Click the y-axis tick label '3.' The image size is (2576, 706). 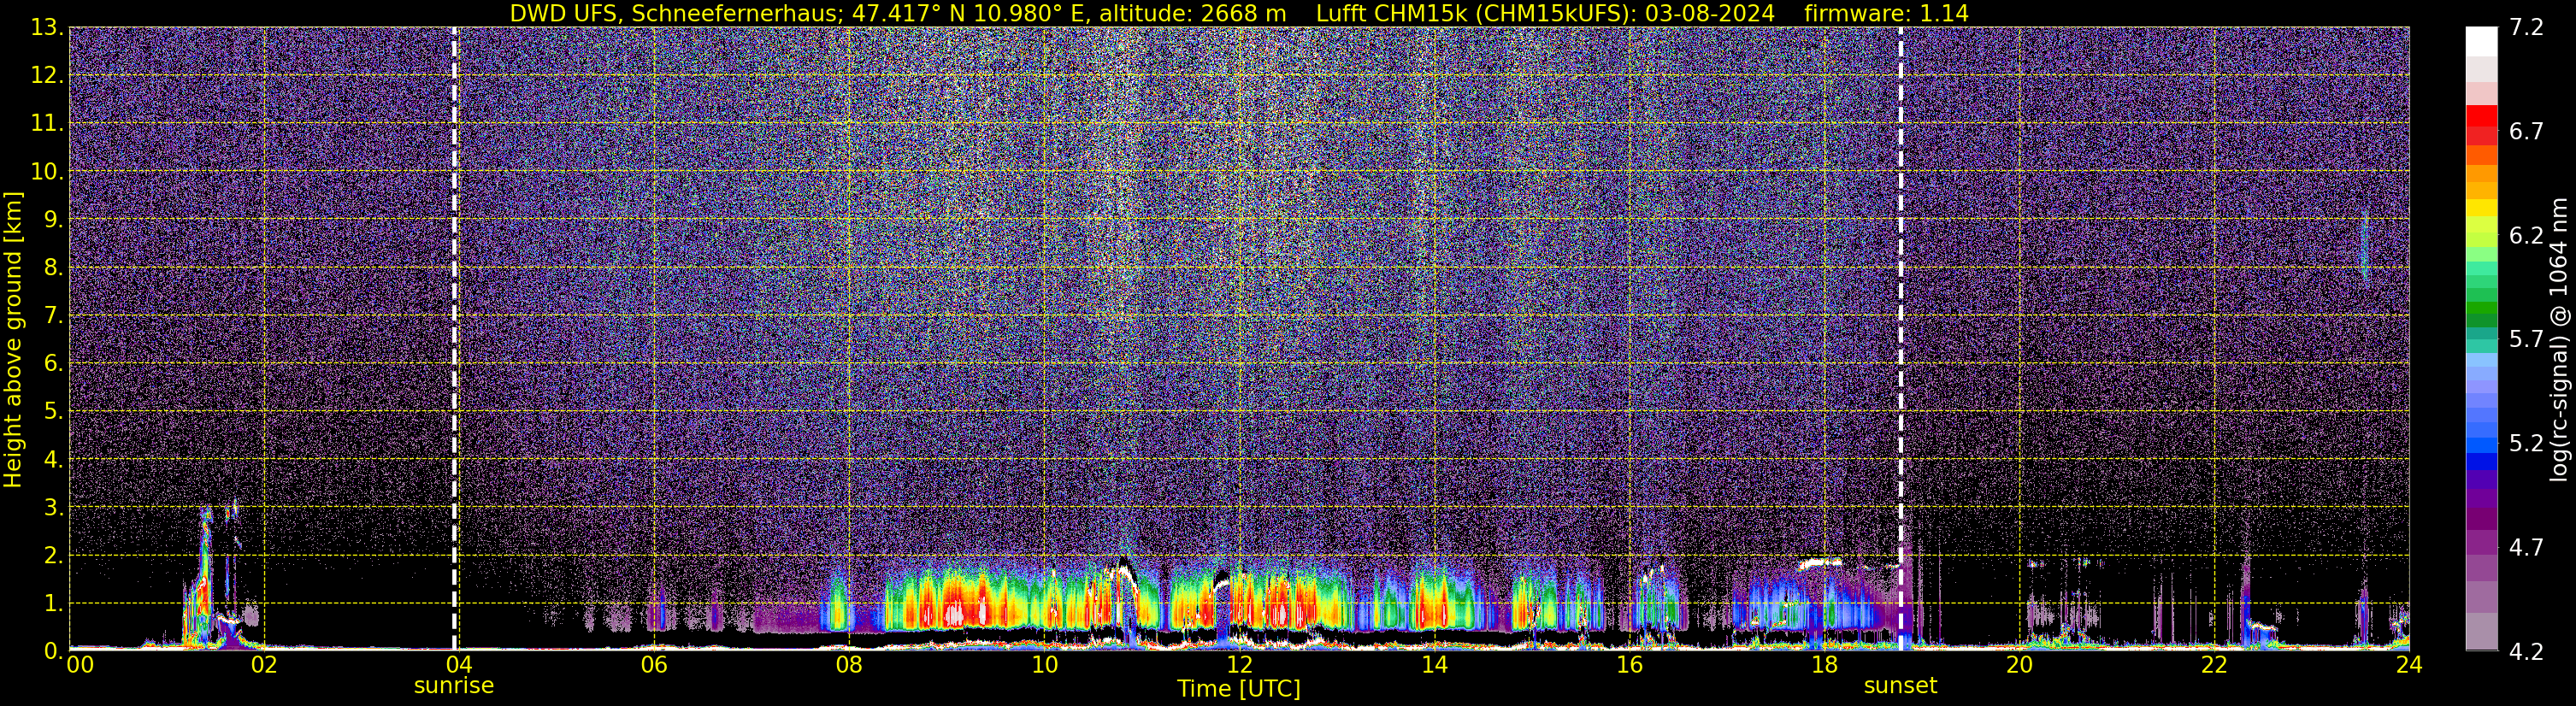point(54,508)
